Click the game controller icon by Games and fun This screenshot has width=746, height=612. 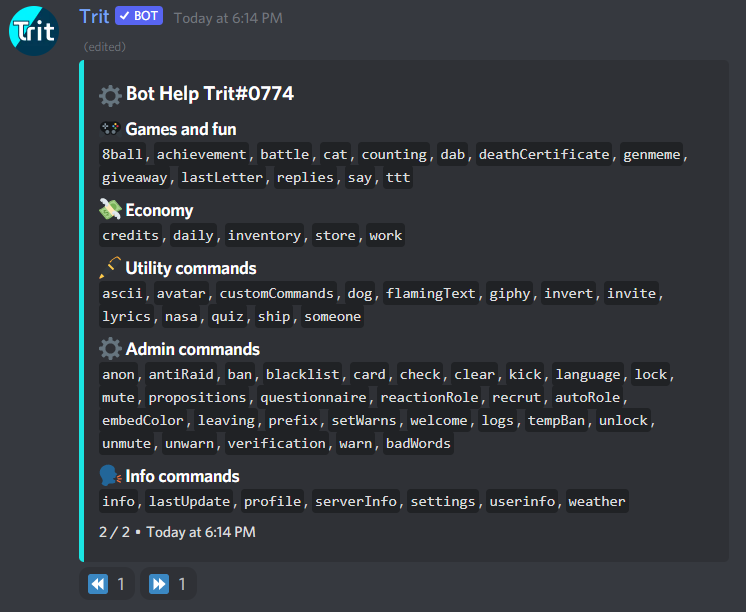click(110, 129)
